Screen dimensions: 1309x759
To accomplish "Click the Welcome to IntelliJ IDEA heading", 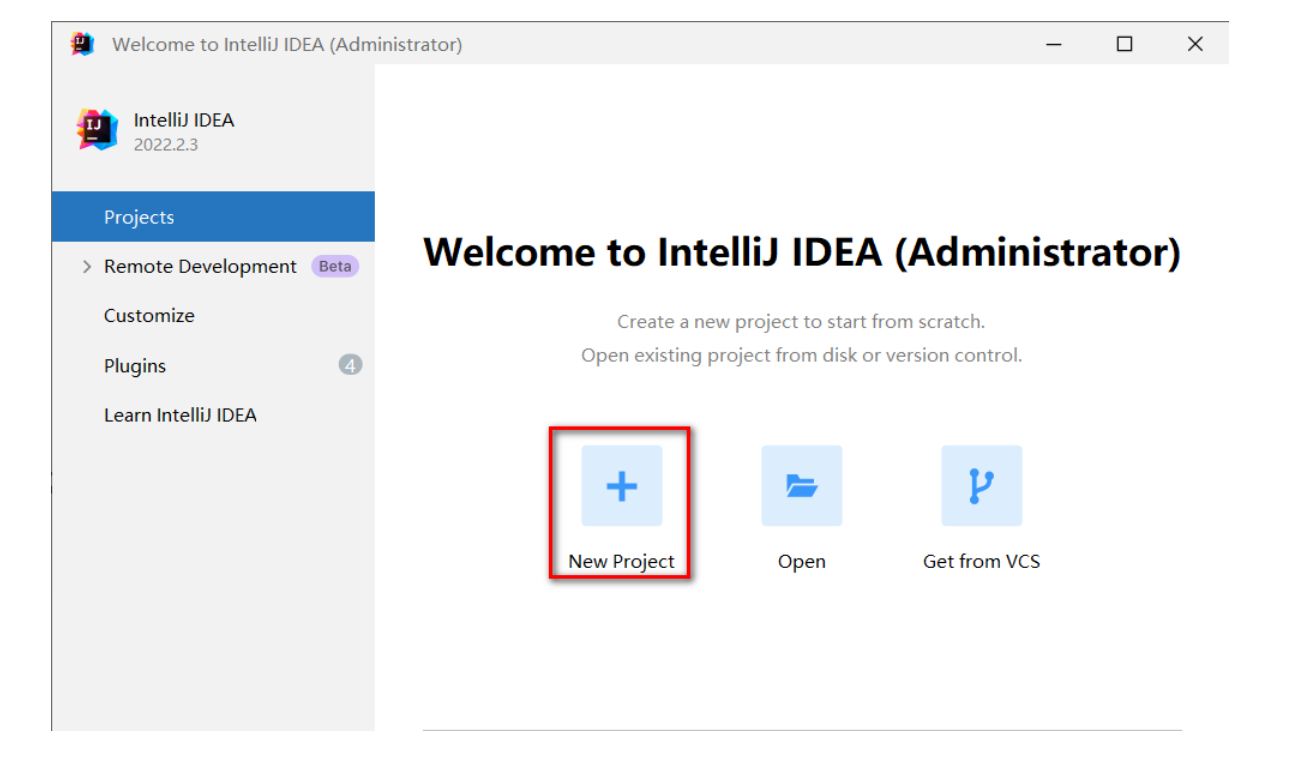I will pyautogui.click(x=802, y=252).
